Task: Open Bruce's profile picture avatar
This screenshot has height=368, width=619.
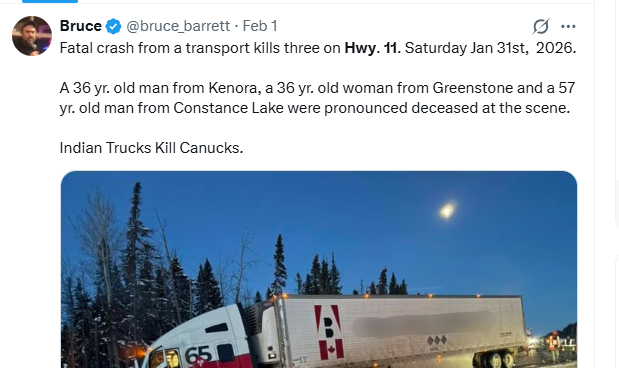Action: [32, 36]
